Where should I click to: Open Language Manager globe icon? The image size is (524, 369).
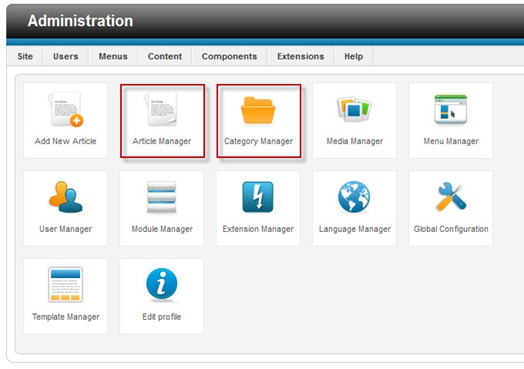pyautogui.click(x=354, y=197)
